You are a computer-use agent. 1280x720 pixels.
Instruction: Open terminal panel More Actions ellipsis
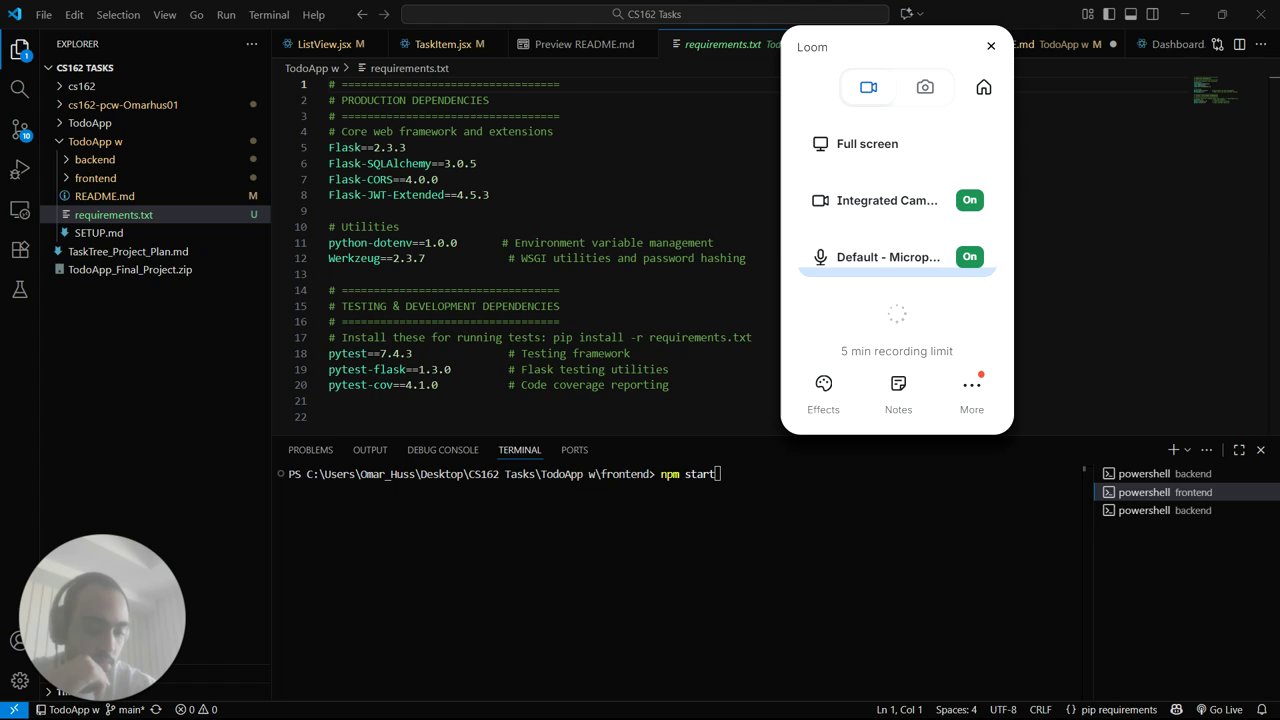[x=1207, y=450]
